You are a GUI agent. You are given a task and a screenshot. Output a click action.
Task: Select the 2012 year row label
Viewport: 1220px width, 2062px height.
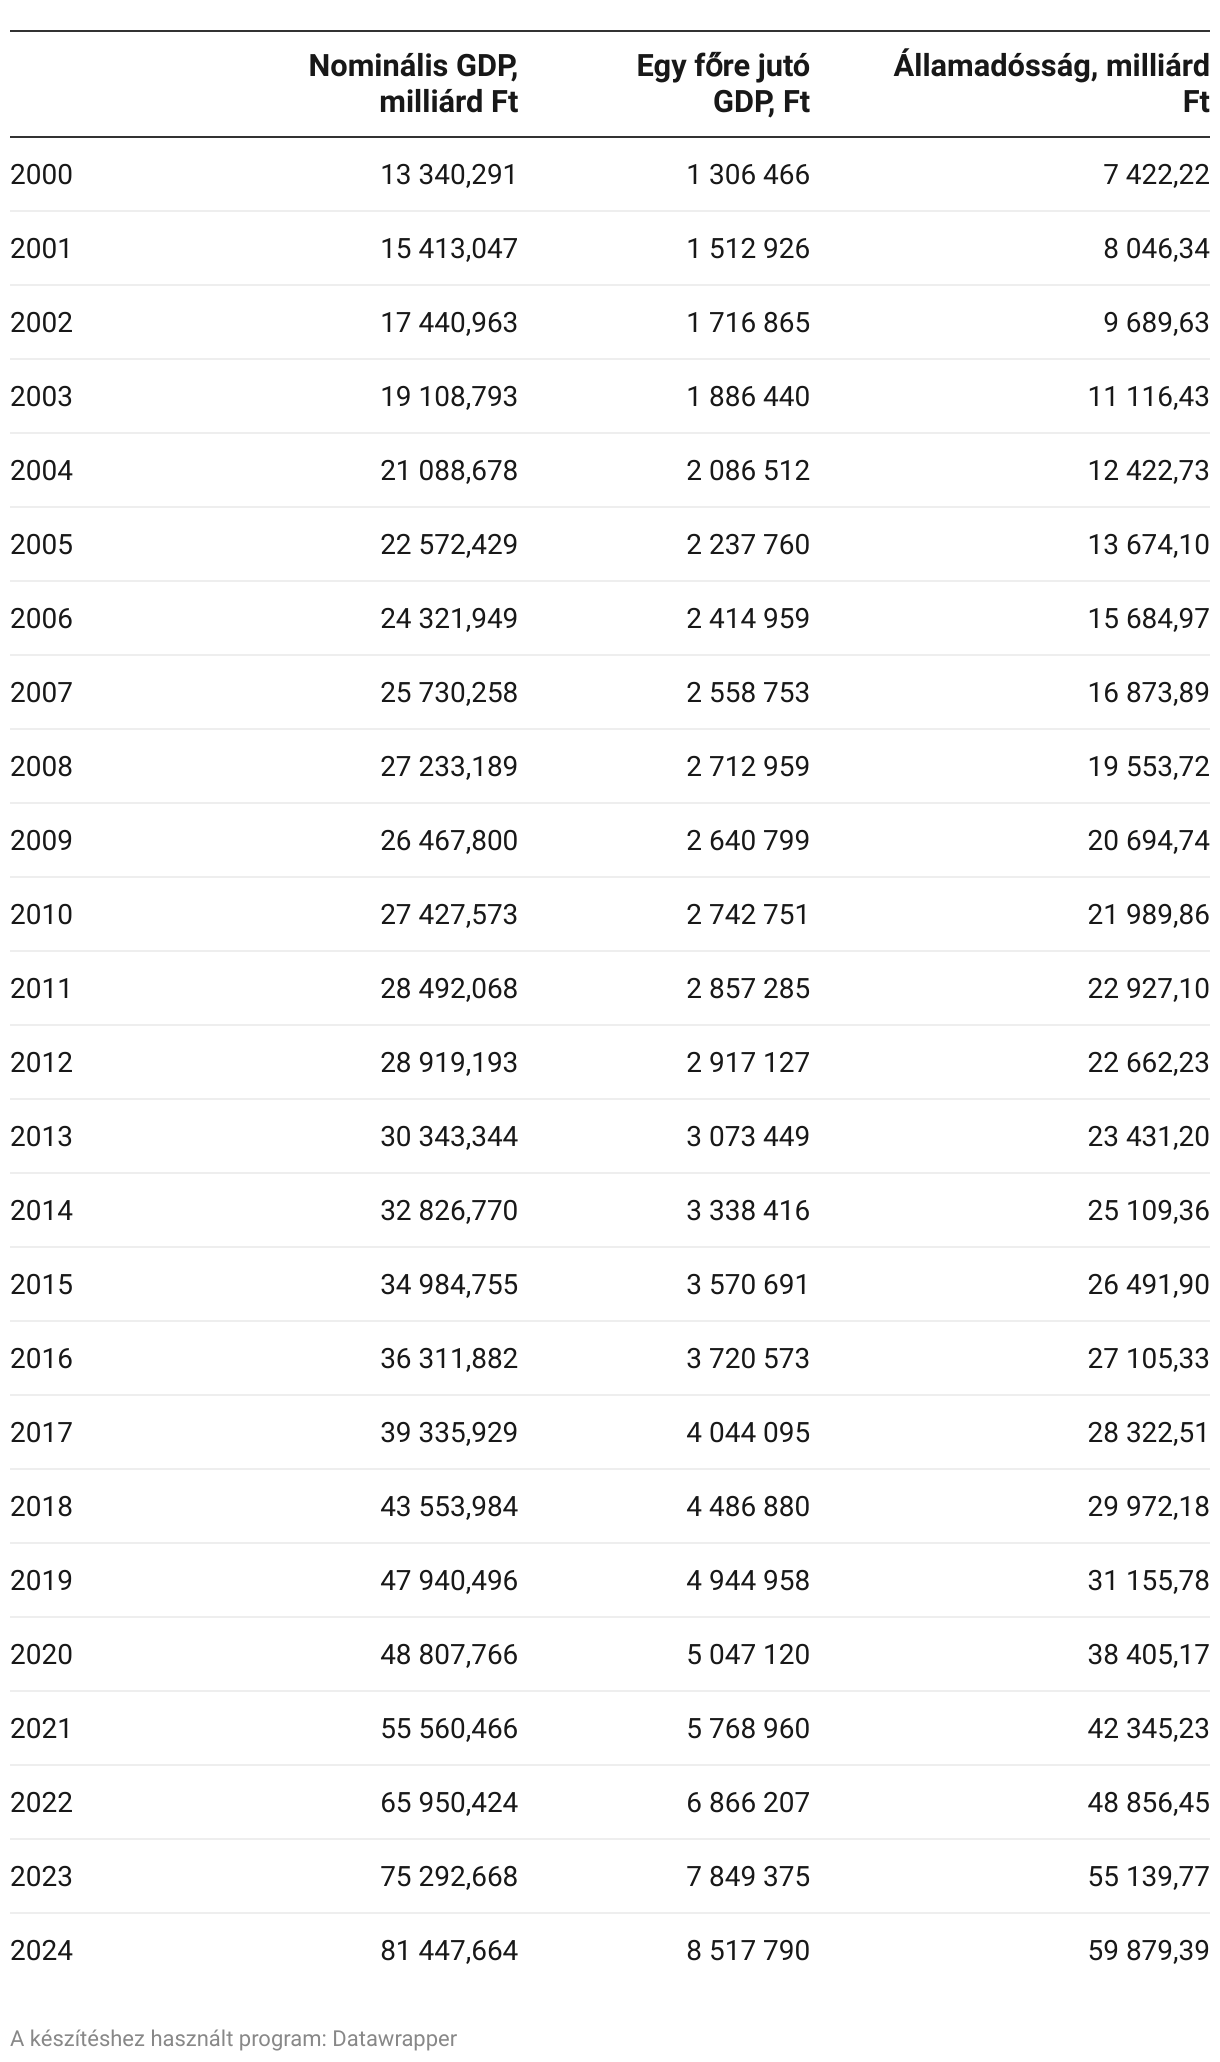[41, 1063]
